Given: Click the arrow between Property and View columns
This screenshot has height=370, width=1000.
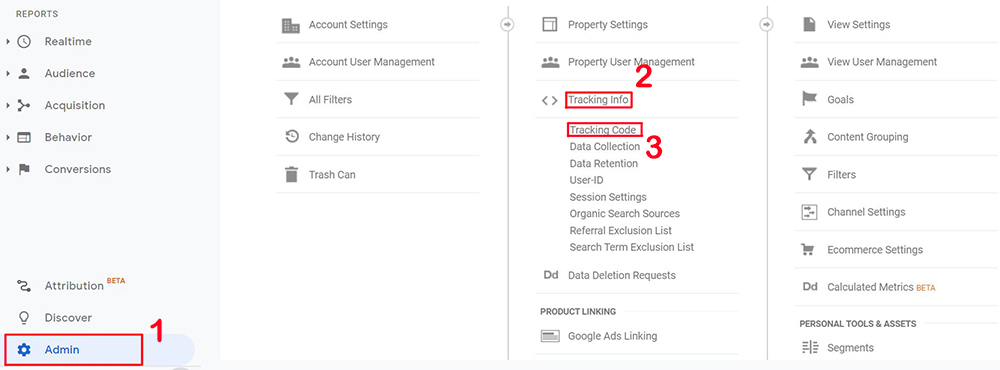Looking at the screenshot, I should coord(767,25).
